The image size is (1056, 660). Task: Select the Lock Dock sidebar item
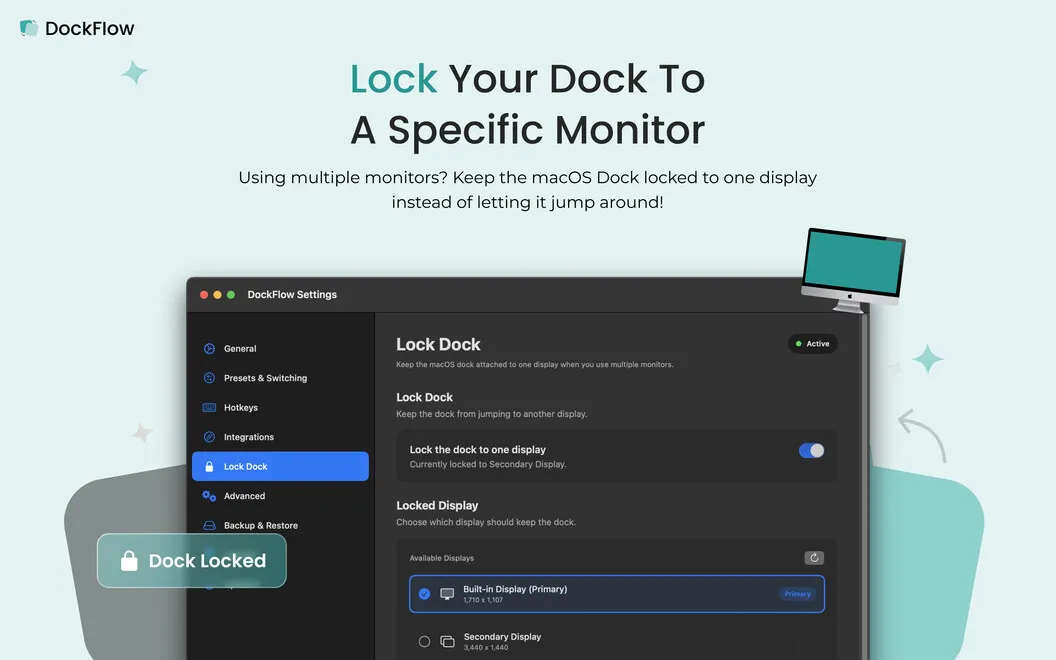tap(280, 466)
